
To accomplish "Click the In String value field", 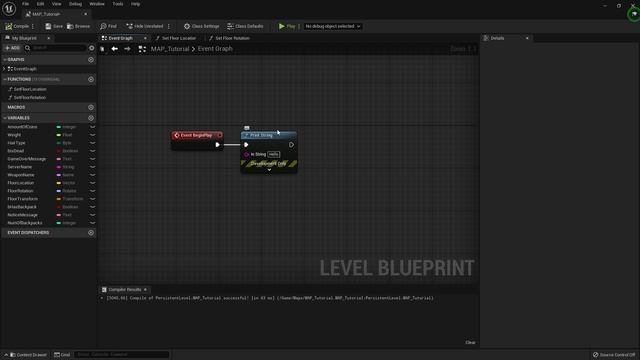I will 273,154.
